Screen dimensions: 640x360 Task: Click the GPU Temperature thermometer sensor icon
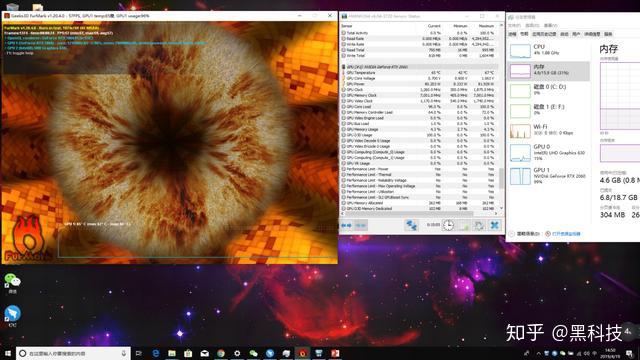[344, 73]
